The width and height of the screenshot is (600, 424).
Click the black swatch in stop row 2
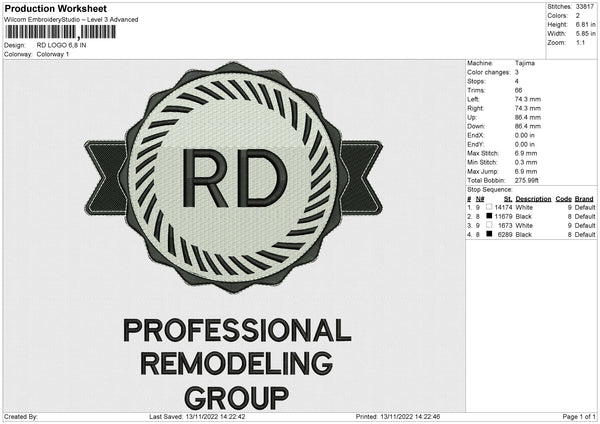(489, 216)
